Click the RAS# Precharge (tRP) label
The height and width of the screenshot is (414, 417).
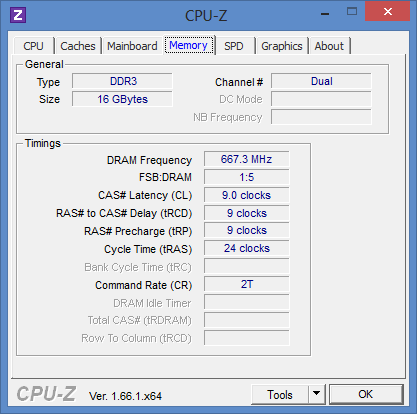(138, 231)
